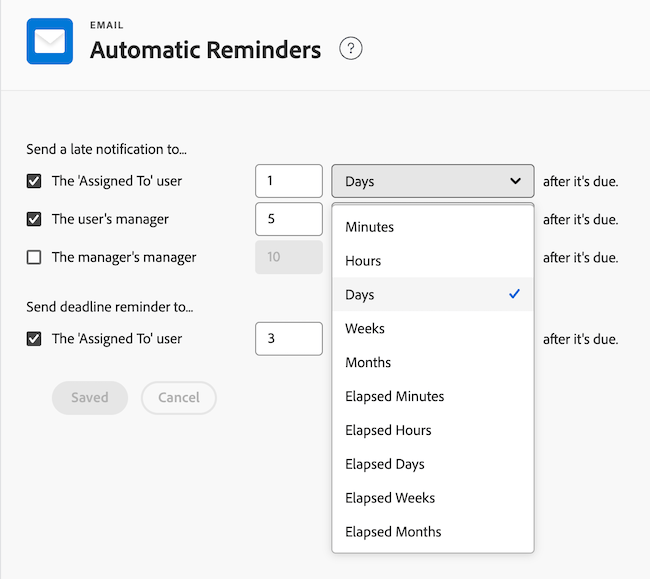
Task: Uncheck the user's manager checkbox
Action: (34, 219)
